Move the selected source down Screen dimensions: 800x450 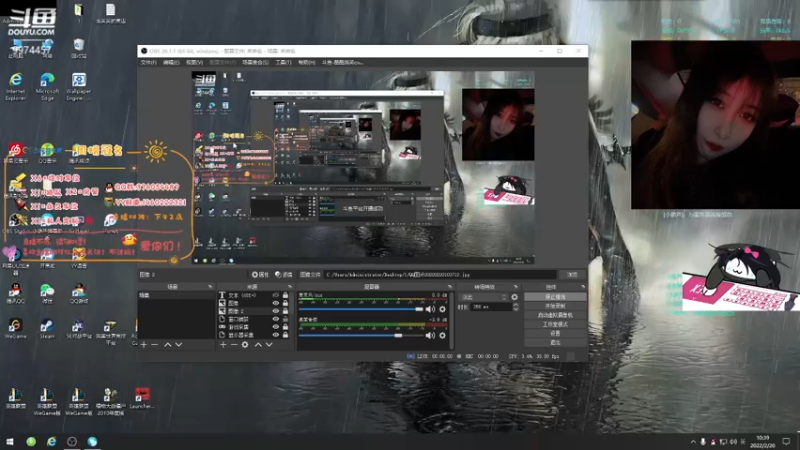(269, 345)
